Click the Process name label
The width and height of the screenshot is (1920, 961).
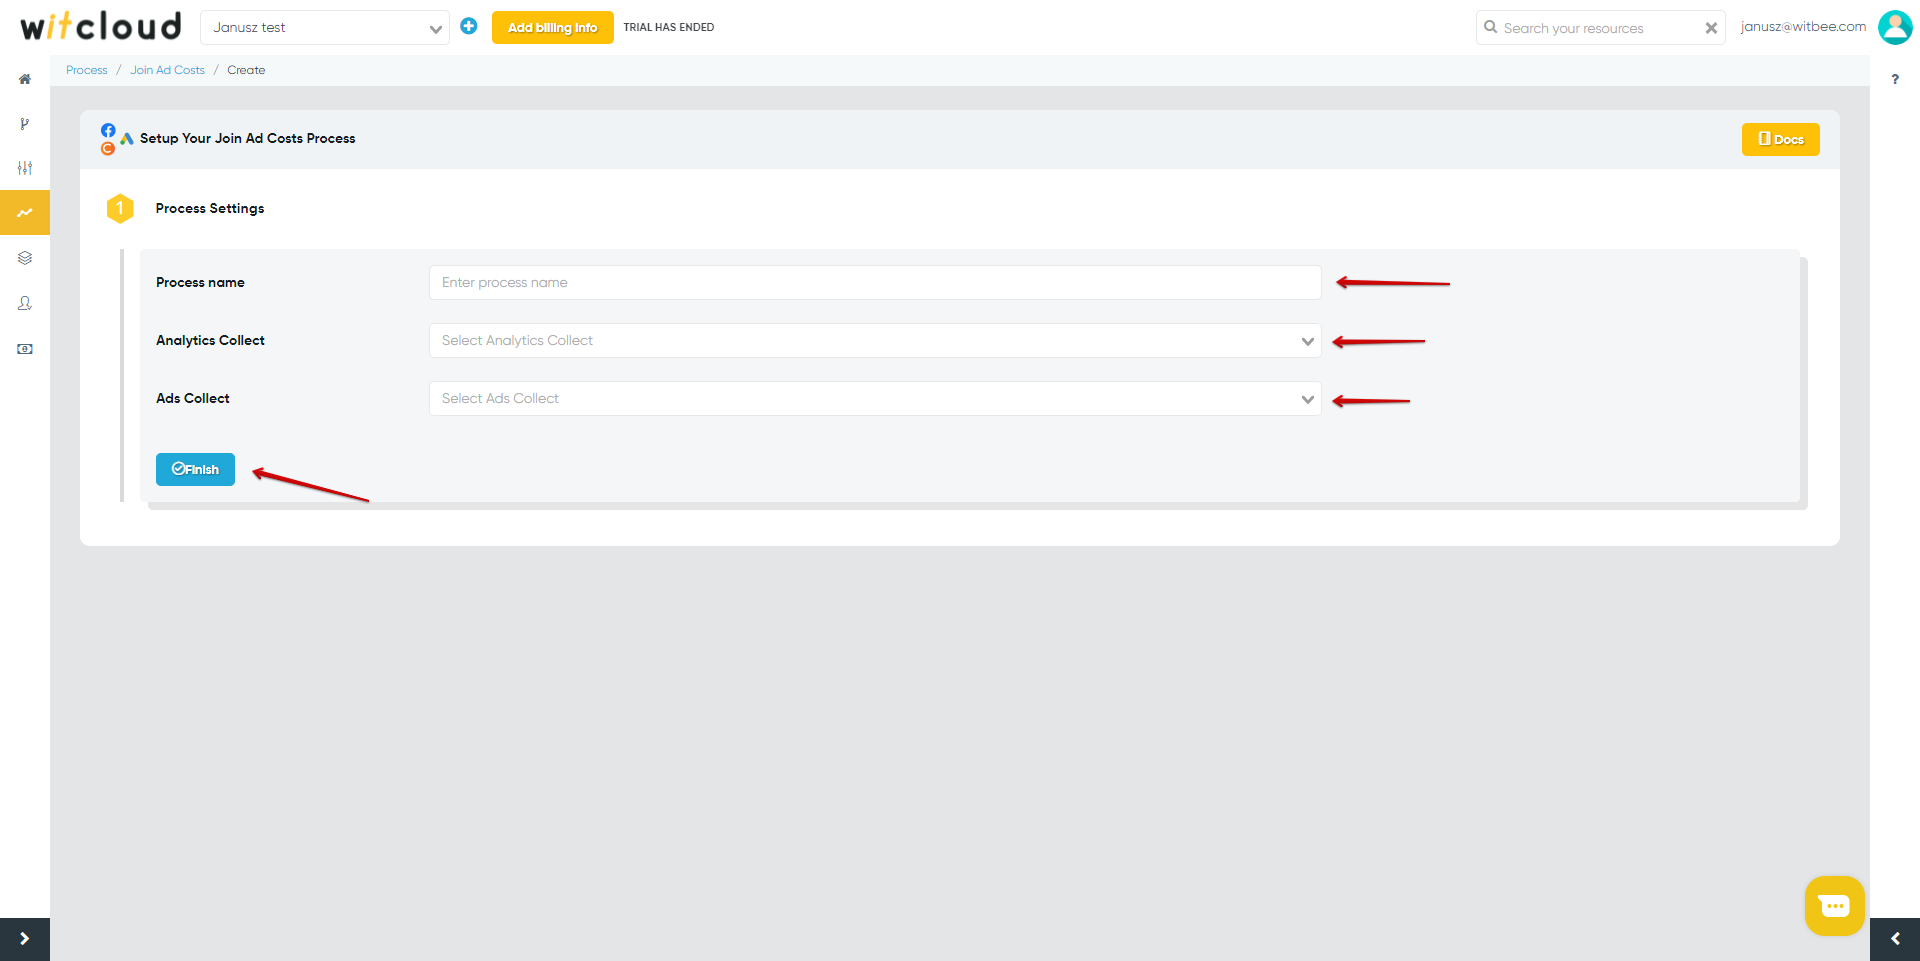(x=200, y=283)
